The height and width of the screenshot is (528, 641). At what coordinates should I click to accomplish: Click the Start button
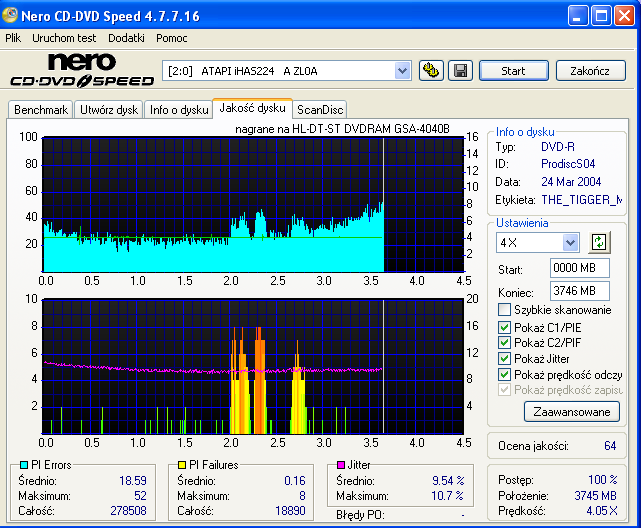[513, 71]
